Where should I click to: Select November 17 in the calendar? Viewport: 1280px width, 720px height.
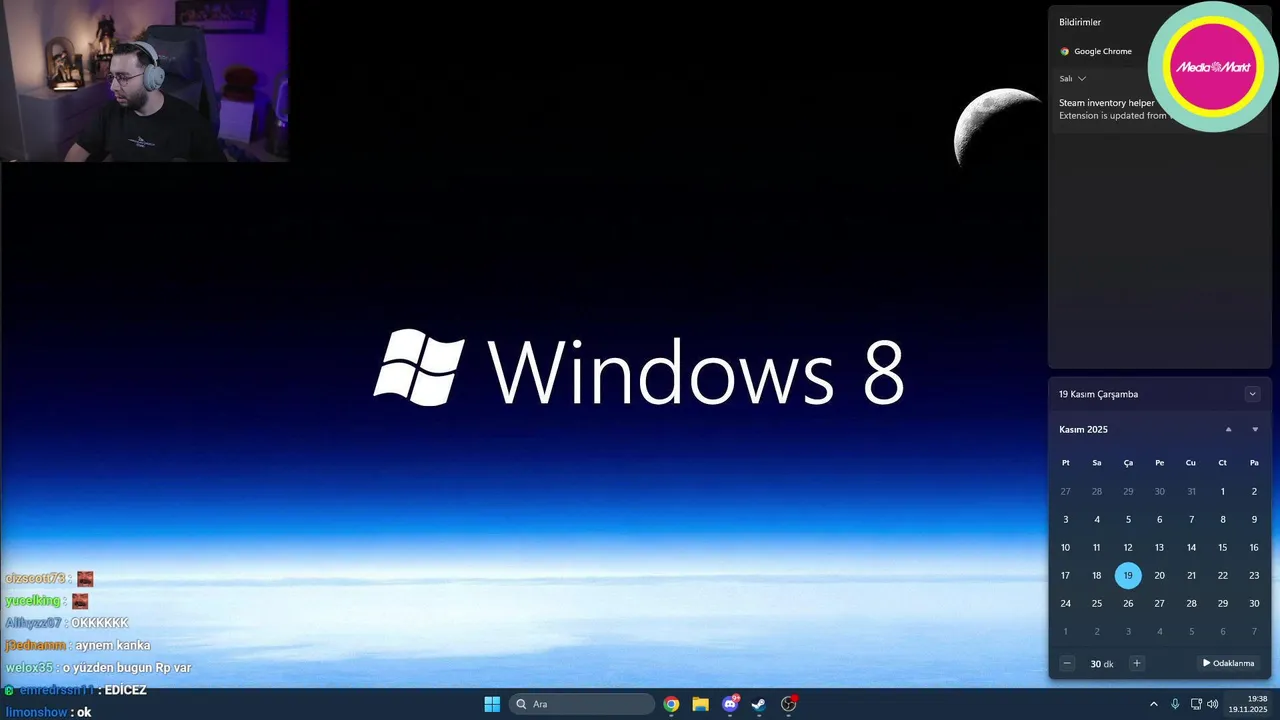click(x=1065, y=575)
